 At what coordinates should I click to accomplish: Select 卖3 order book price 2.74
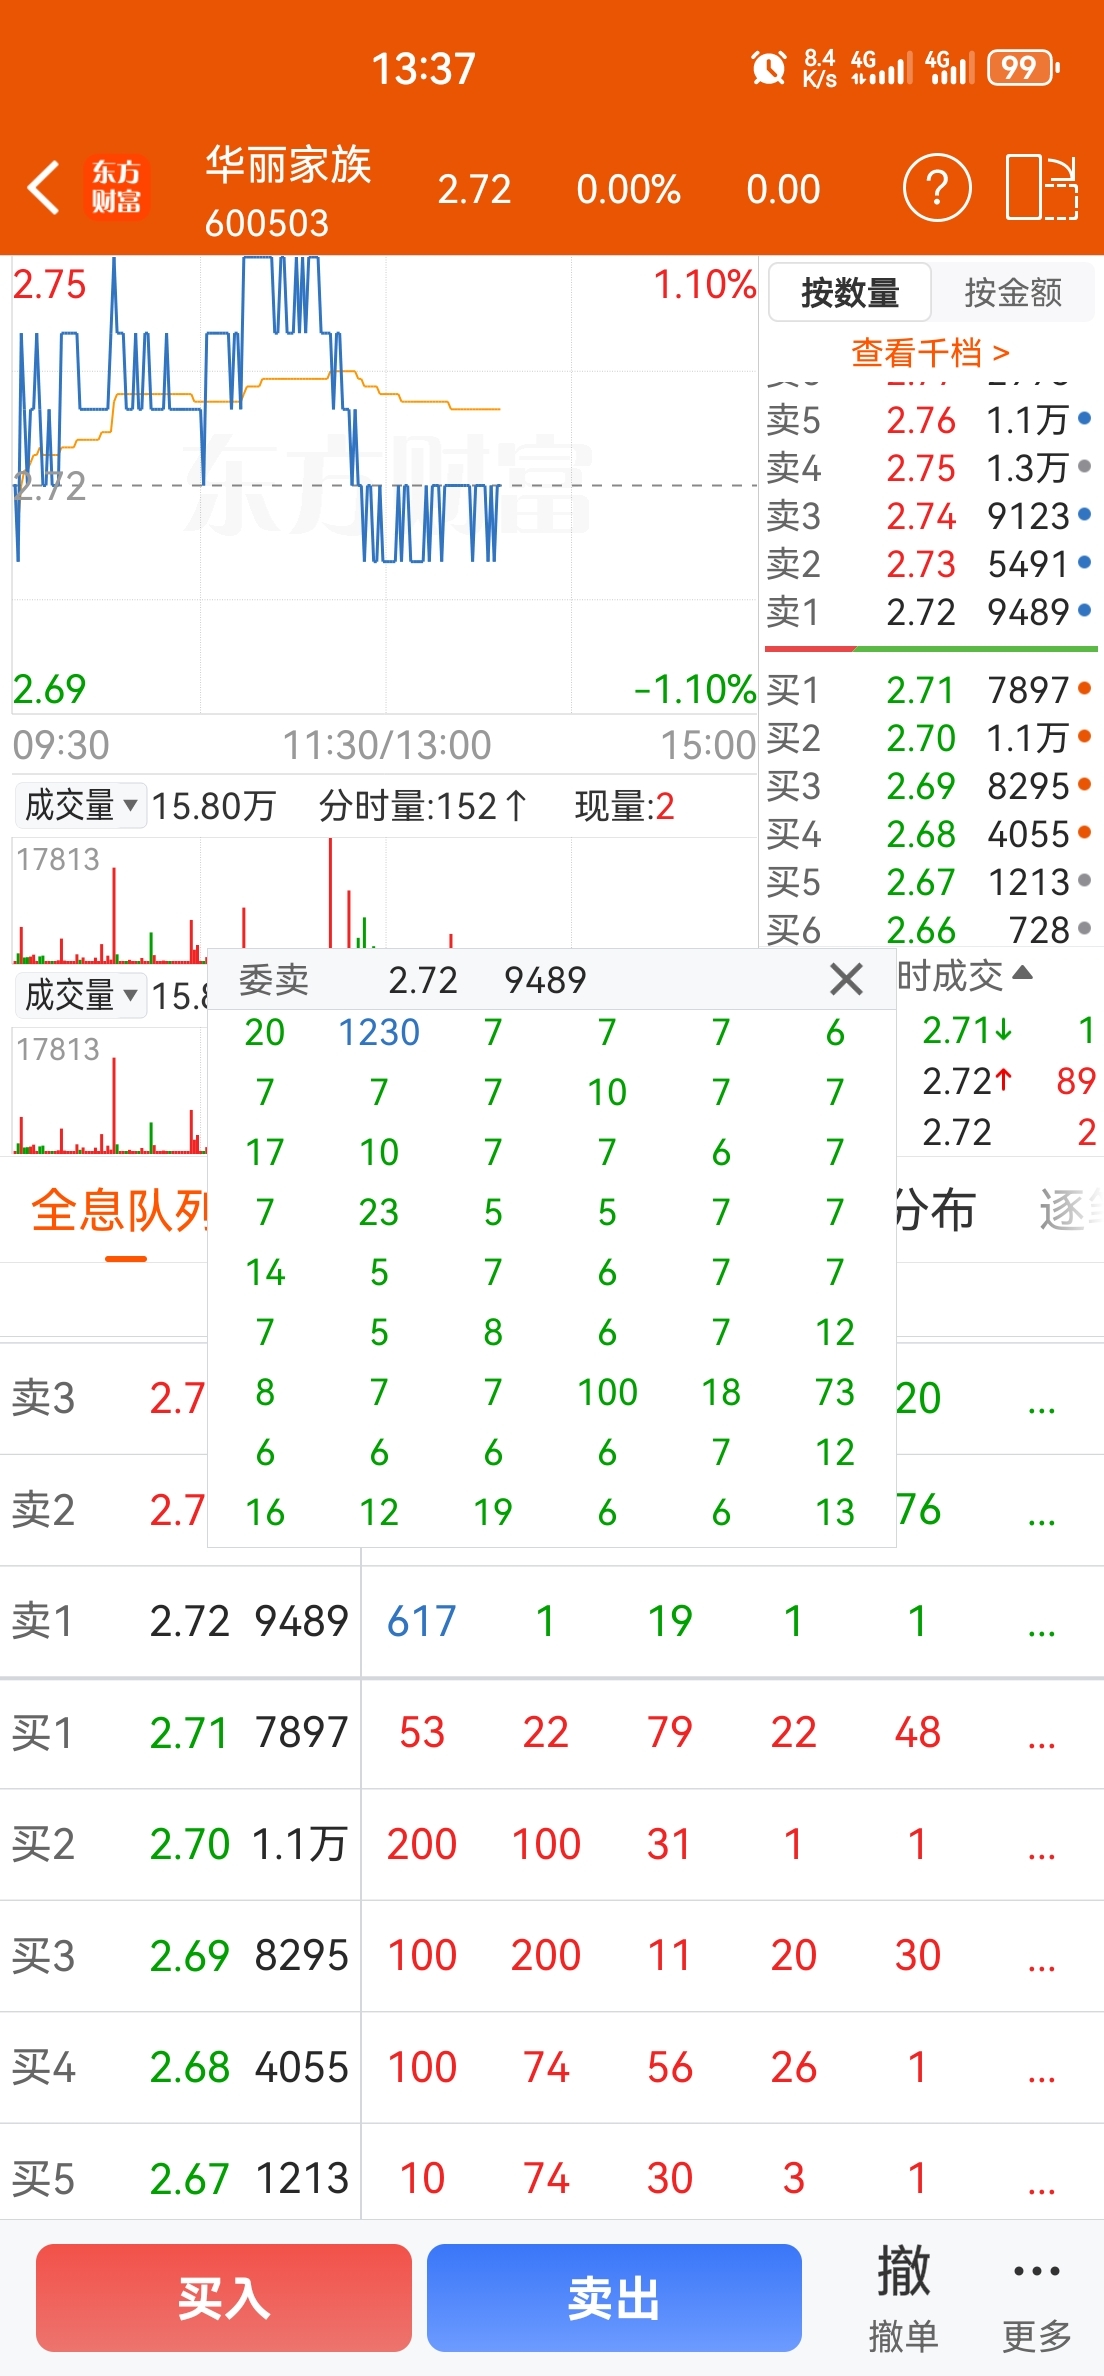[x=921, y=516]
